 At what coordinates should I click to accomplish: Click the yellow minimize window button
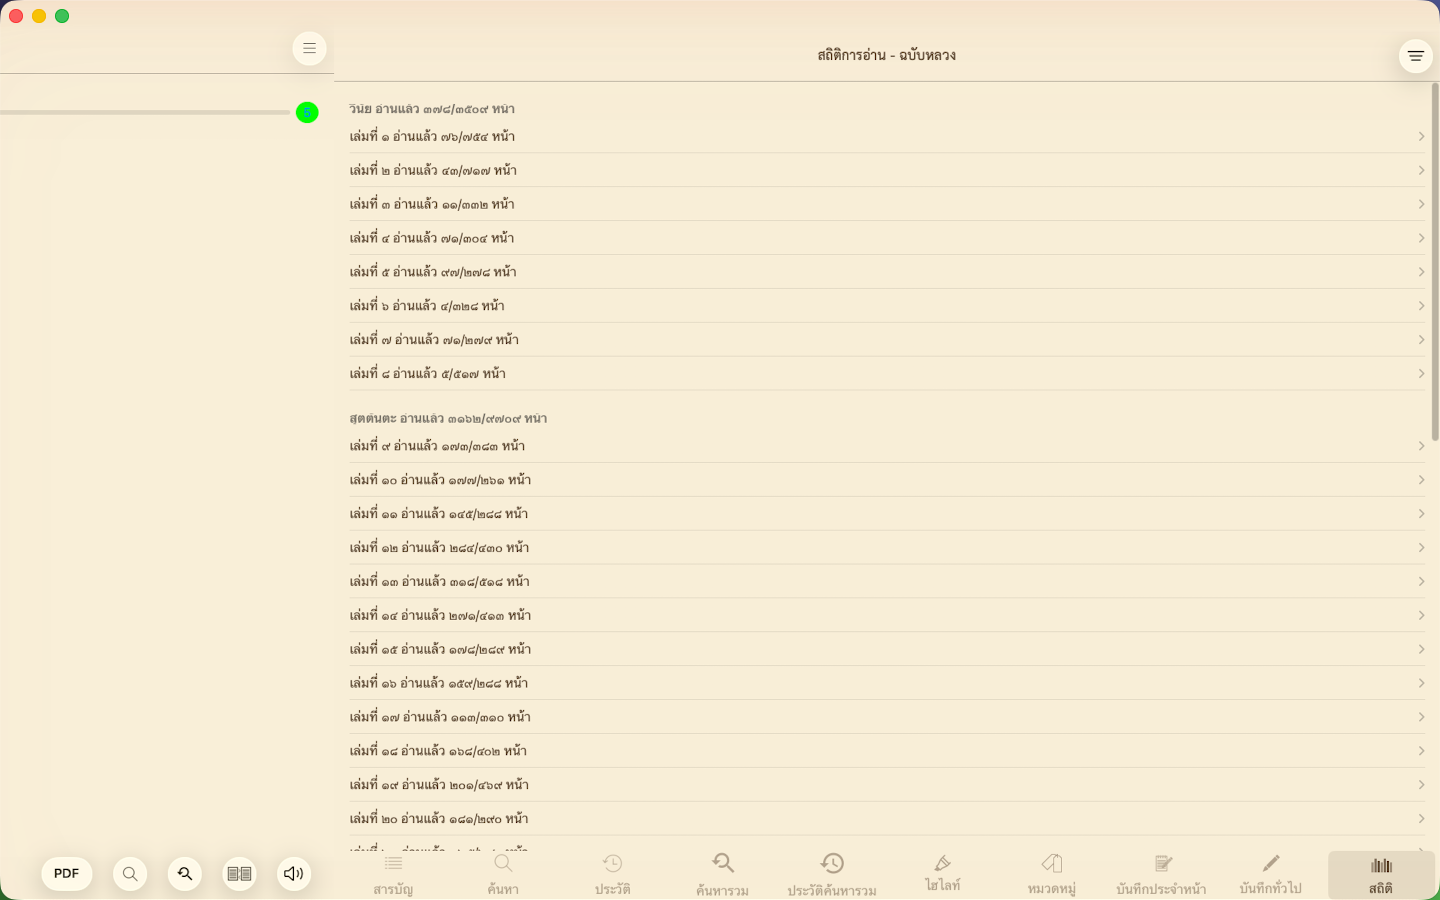click(39, 16)
